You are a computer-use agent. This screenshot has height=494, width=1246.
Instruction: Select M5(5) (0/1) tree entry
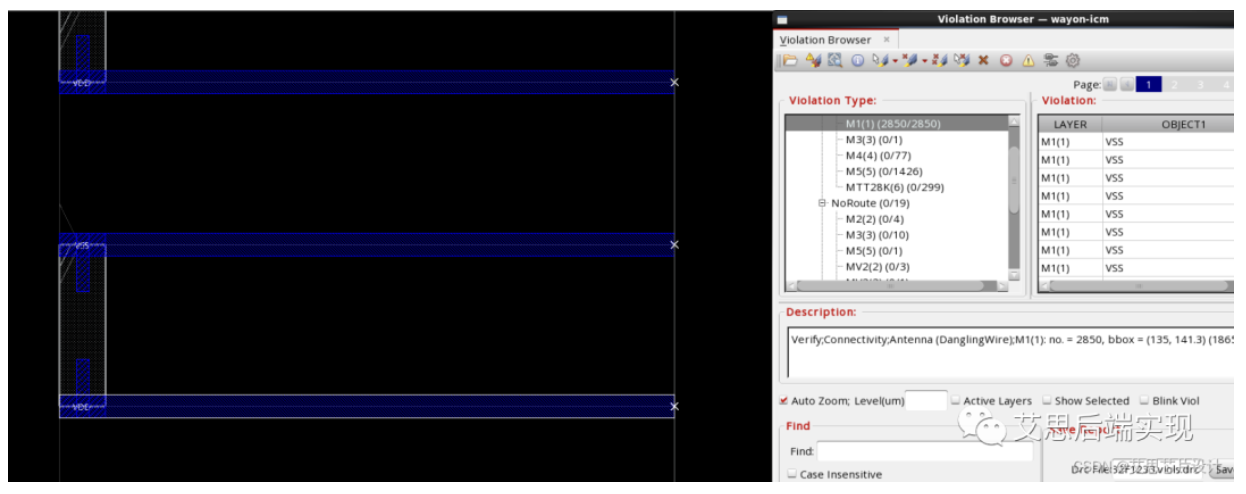873,251
